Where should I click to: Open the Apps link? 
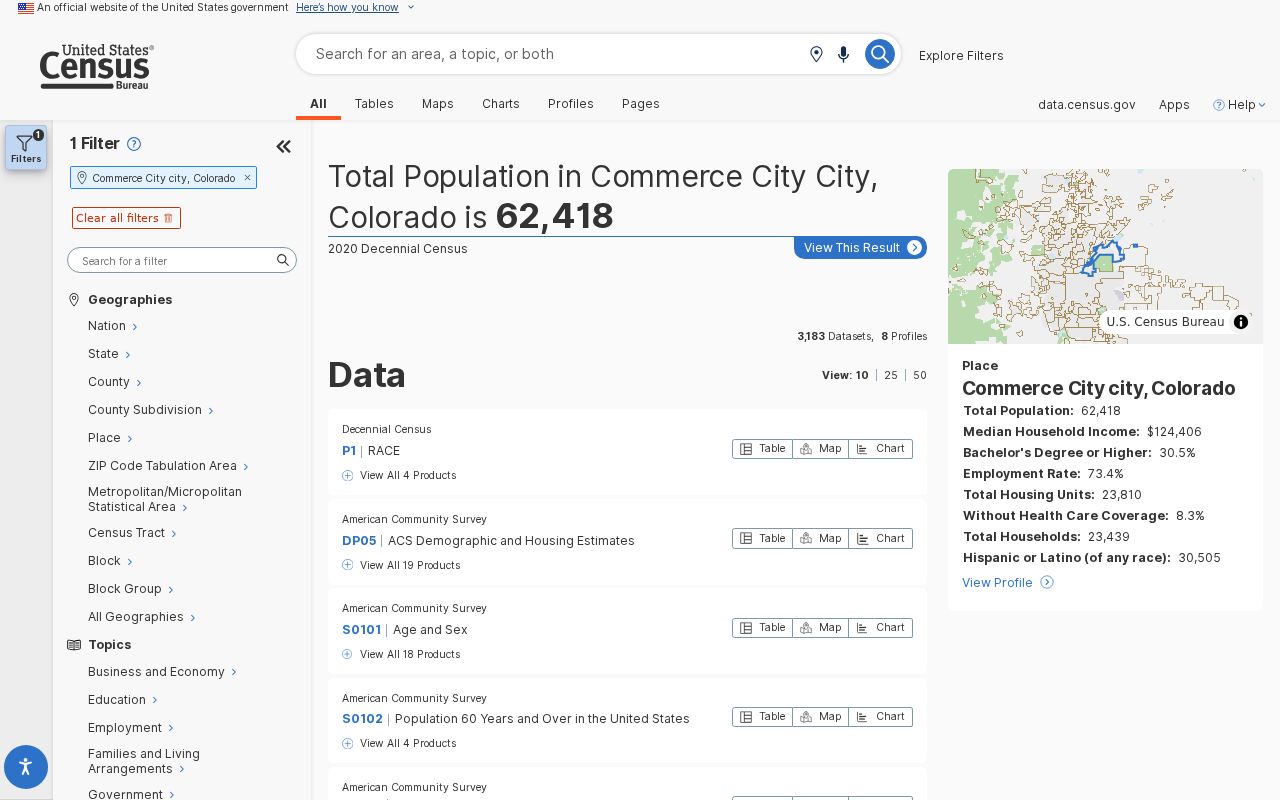[x=1174, y=104]
